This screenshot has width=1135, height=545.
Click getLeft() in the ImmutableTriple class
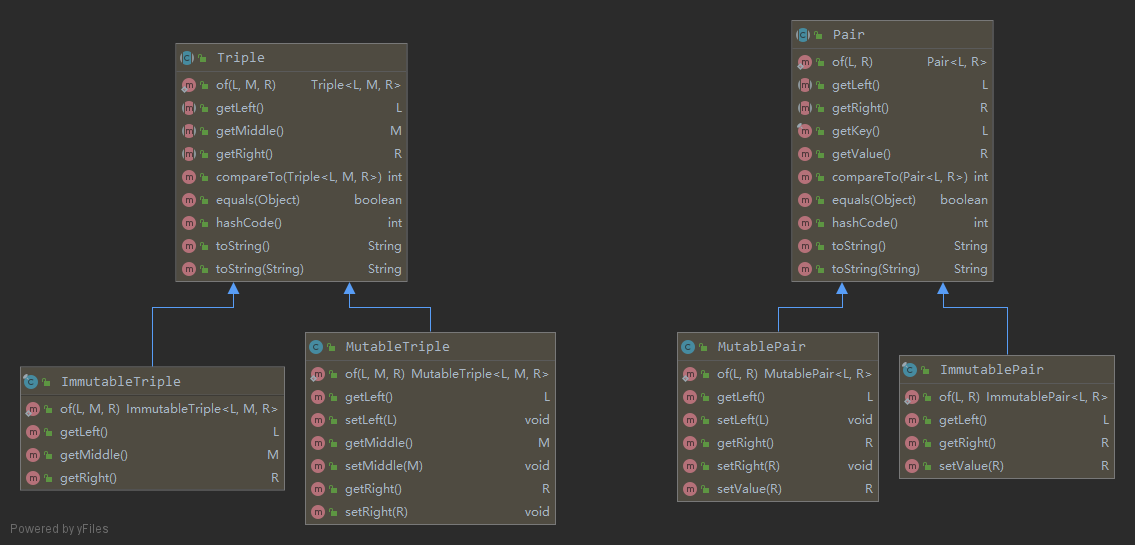(84, 432)
